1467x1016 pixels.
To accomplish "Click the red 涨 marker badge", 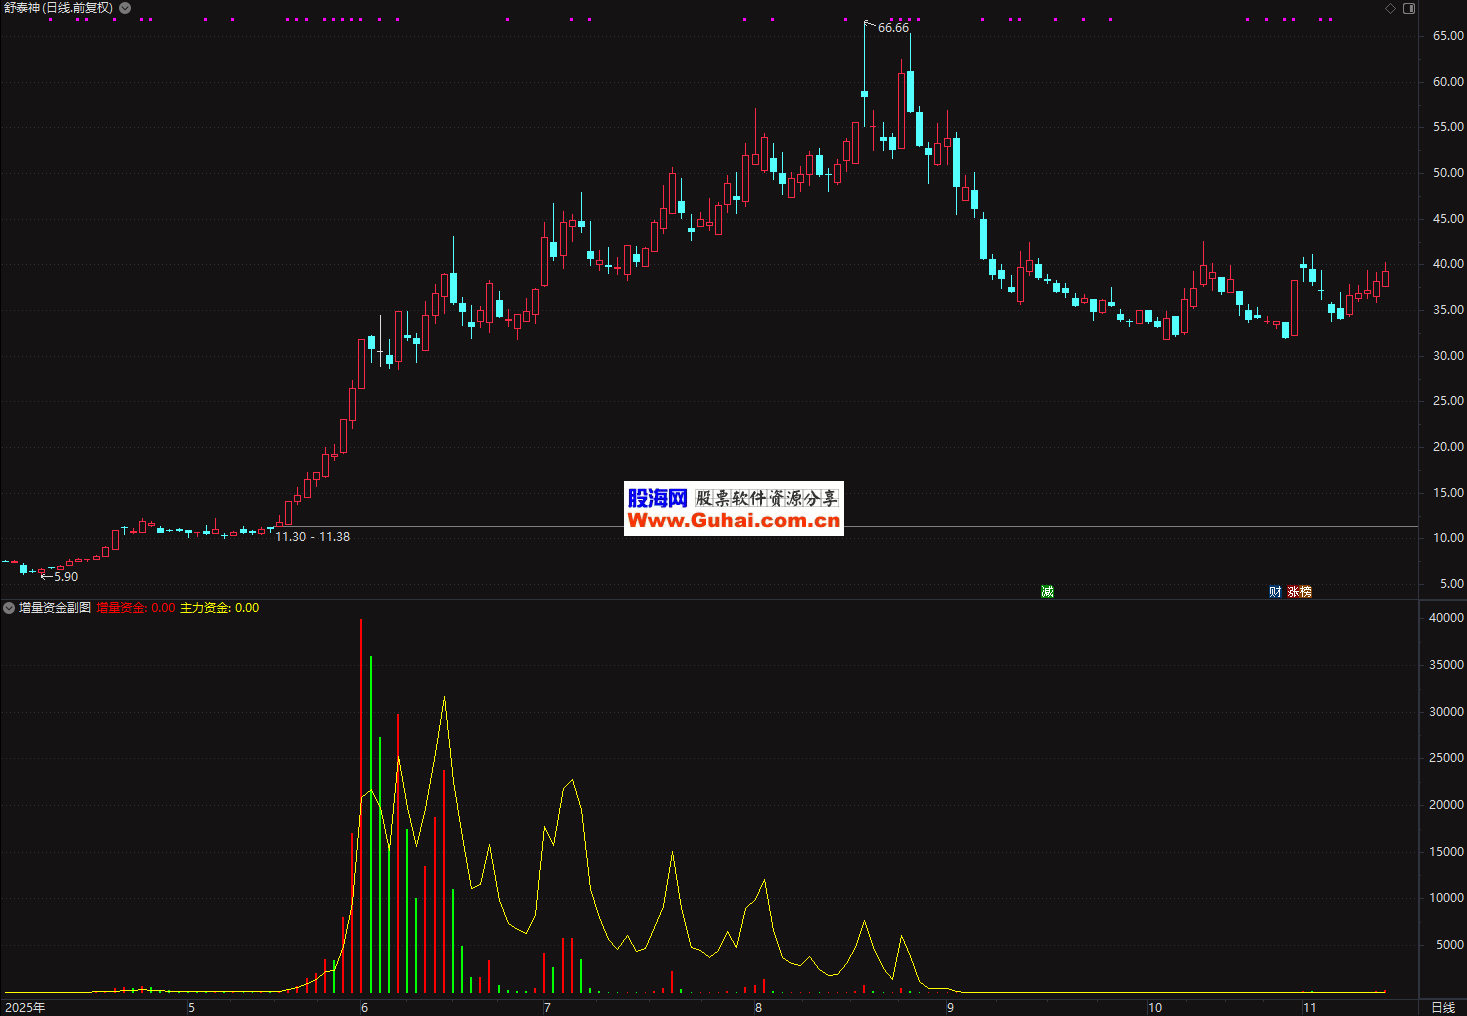I will (1294, 592).
